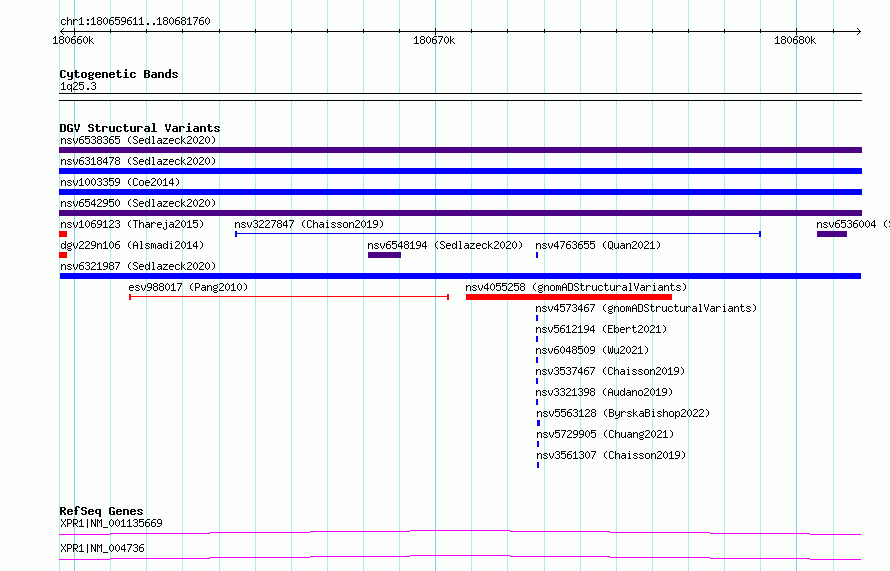This screenshot has height=571, width=890.
Task: Click the partially visible nsv6536004 label
Action: pos(853,224)
